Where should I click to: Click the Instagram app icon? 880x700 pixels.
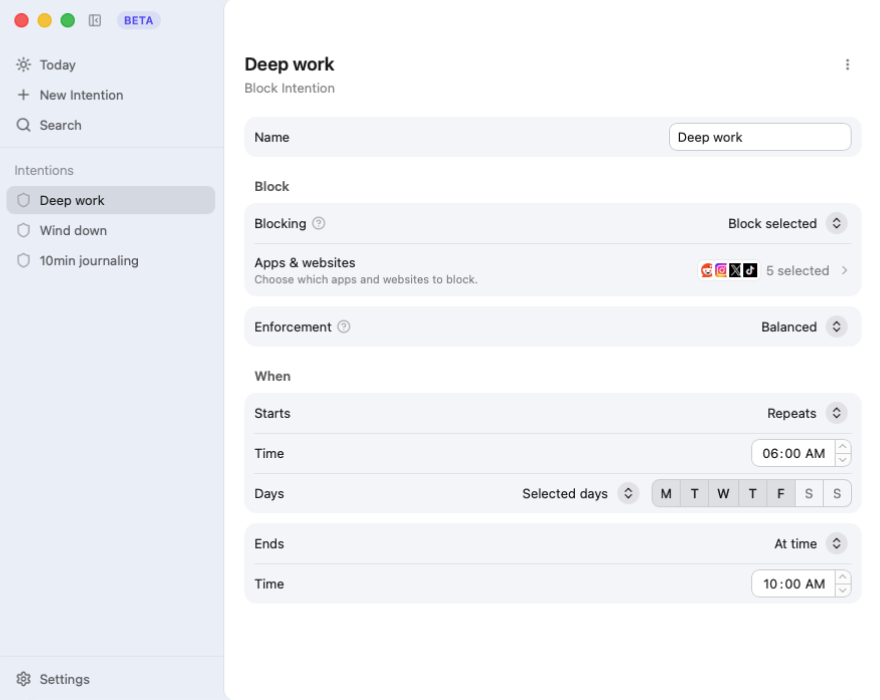click(x=721, y=271)
